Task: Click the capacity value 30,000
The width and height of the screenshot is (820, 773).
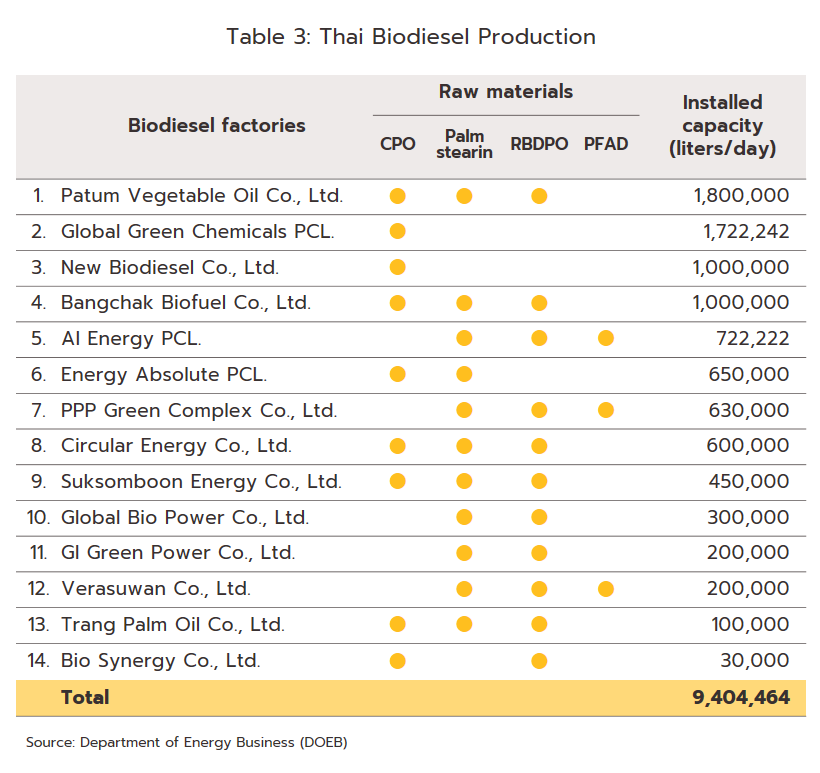Action: click(755, 661)
